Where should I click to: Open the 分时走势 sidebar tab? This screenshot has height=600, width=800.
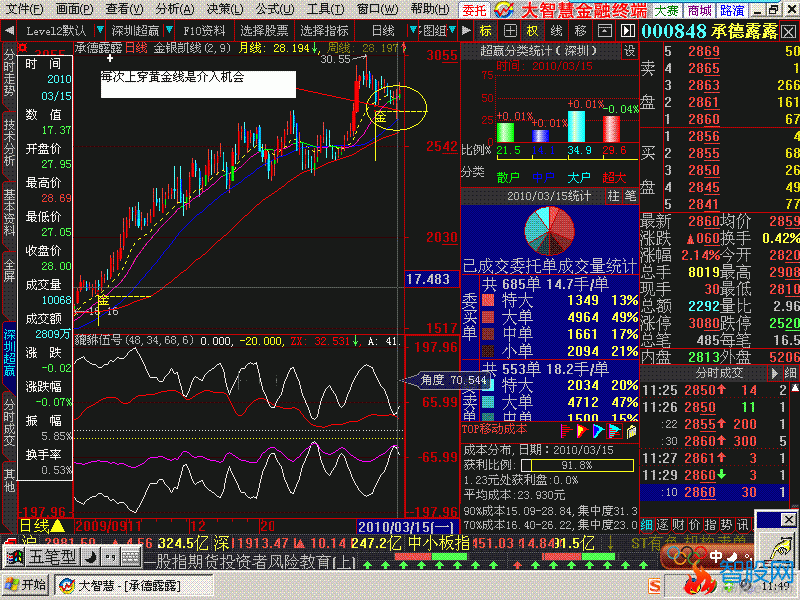pos(9,73)
